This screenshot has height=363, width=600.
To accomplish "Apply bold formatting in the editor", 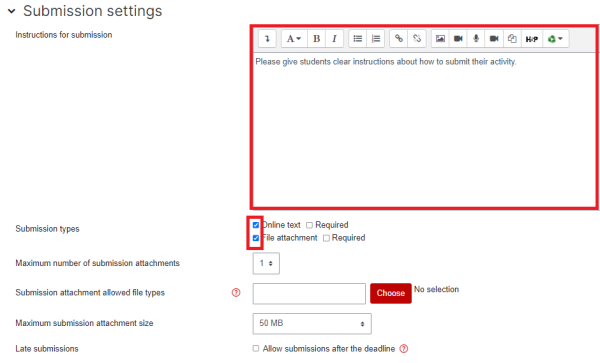I will [316, 39].
